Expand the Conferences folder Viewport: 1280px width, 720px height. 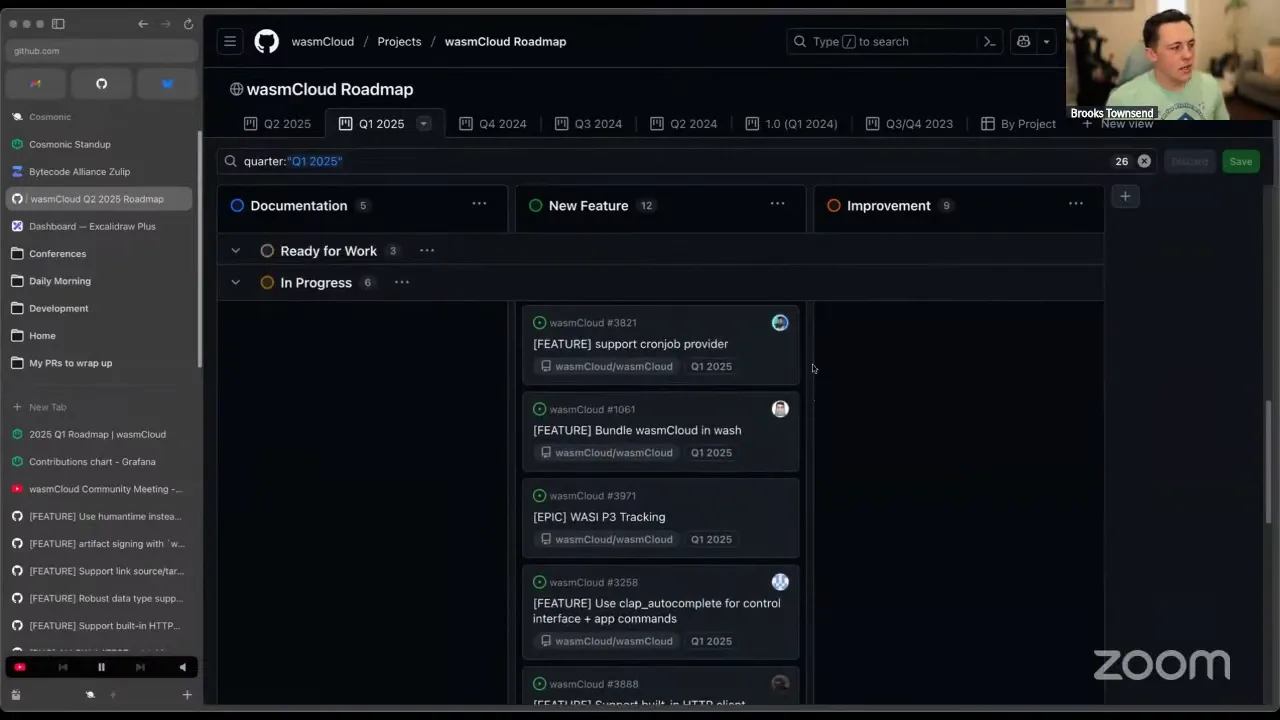[99, 254]
